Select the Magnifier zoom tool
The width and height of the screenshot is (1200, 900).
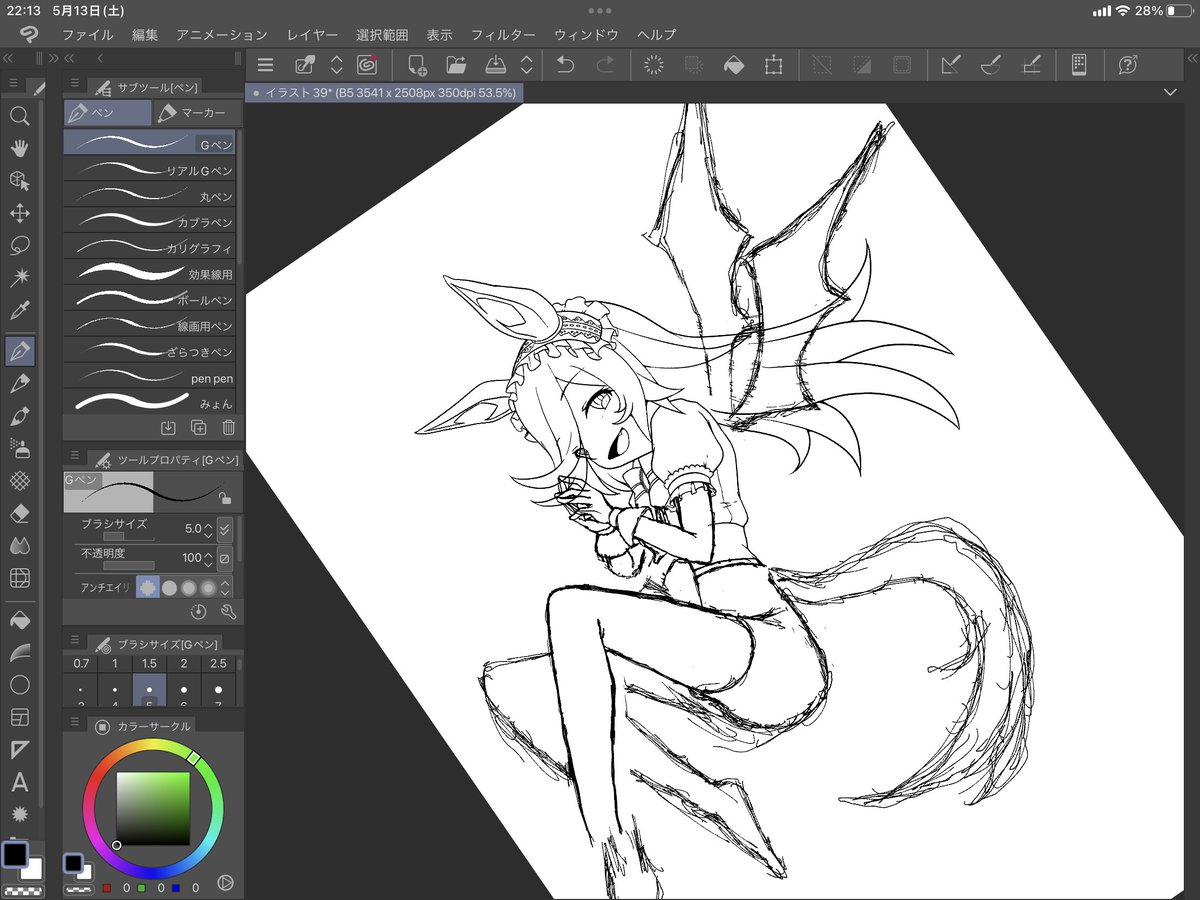point(19,116)
